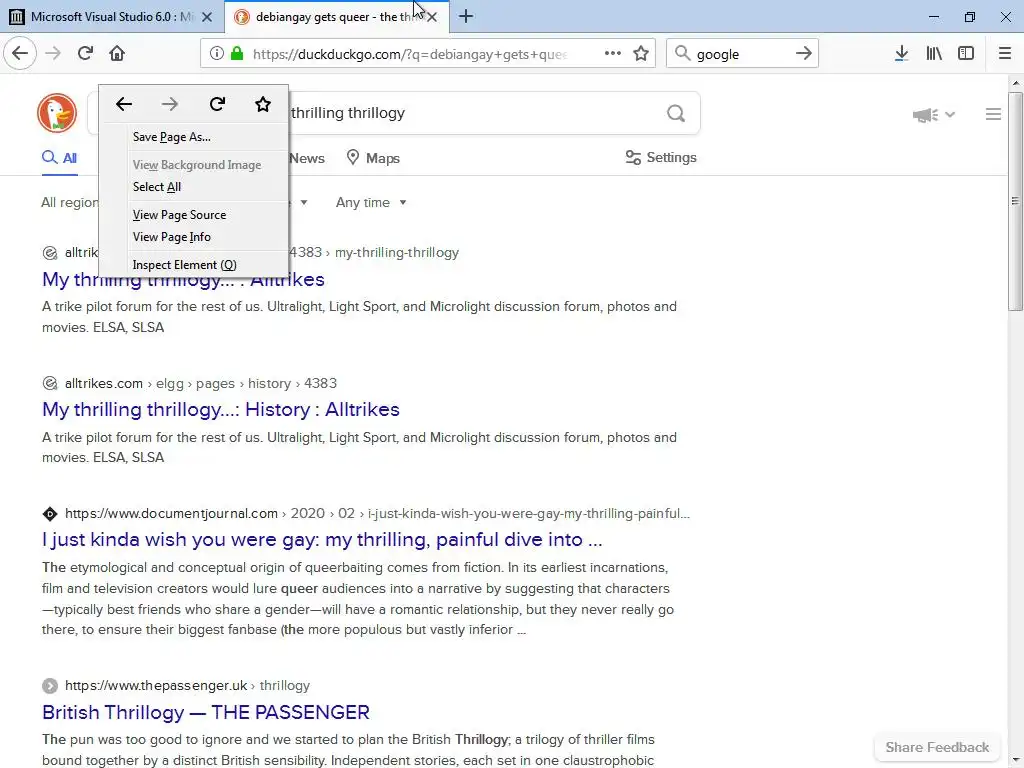Open Firefox hamburger menu
This screenshot has height=768, width=1024.
[1005, 54]
